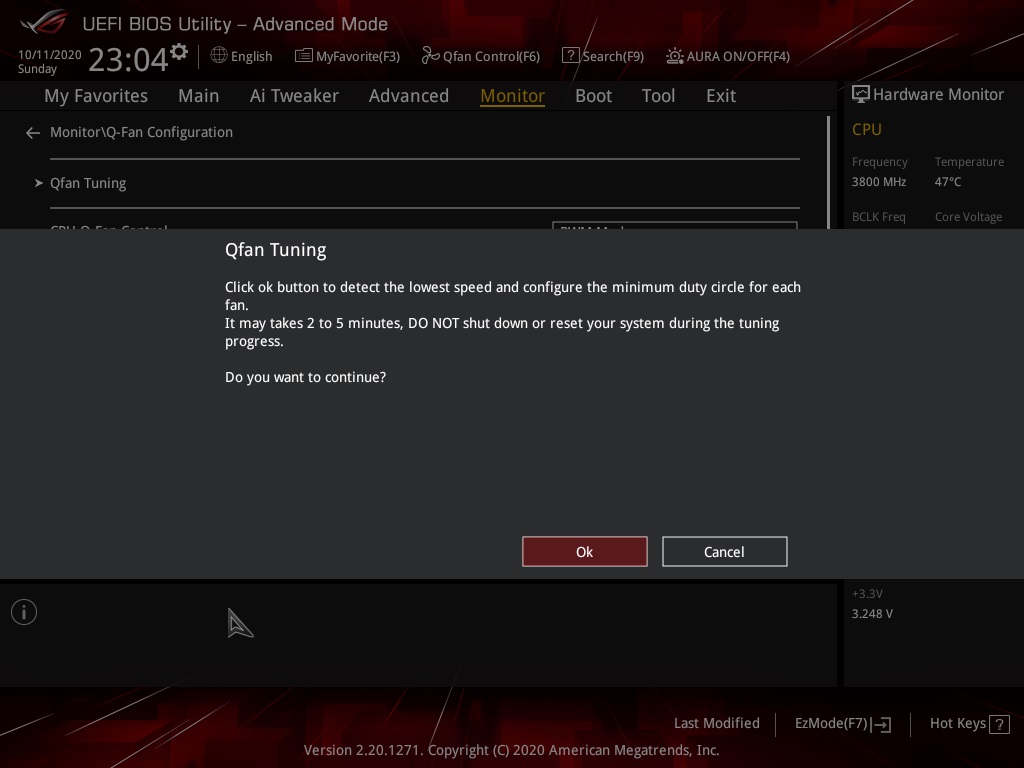1024x768 pixels.
Task: Click the Core Voltage label
Action: click(x=968, y=217)
